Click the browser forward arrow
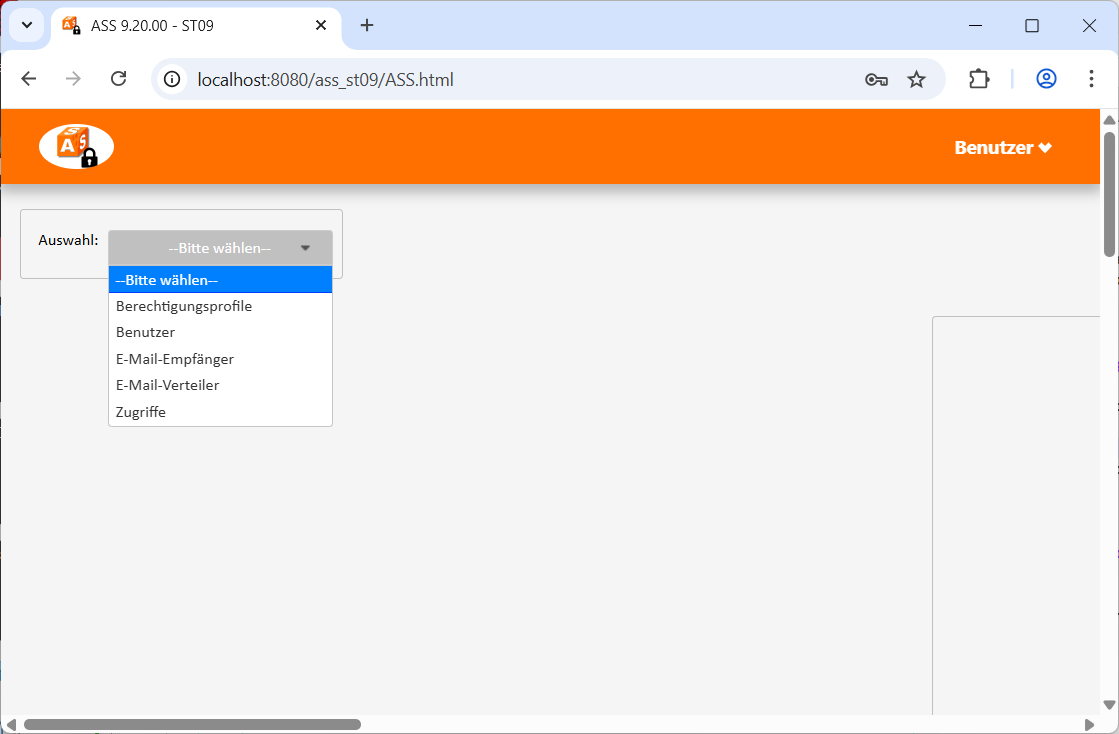Viewport: 1119px width, 734px height. point(73,79)
